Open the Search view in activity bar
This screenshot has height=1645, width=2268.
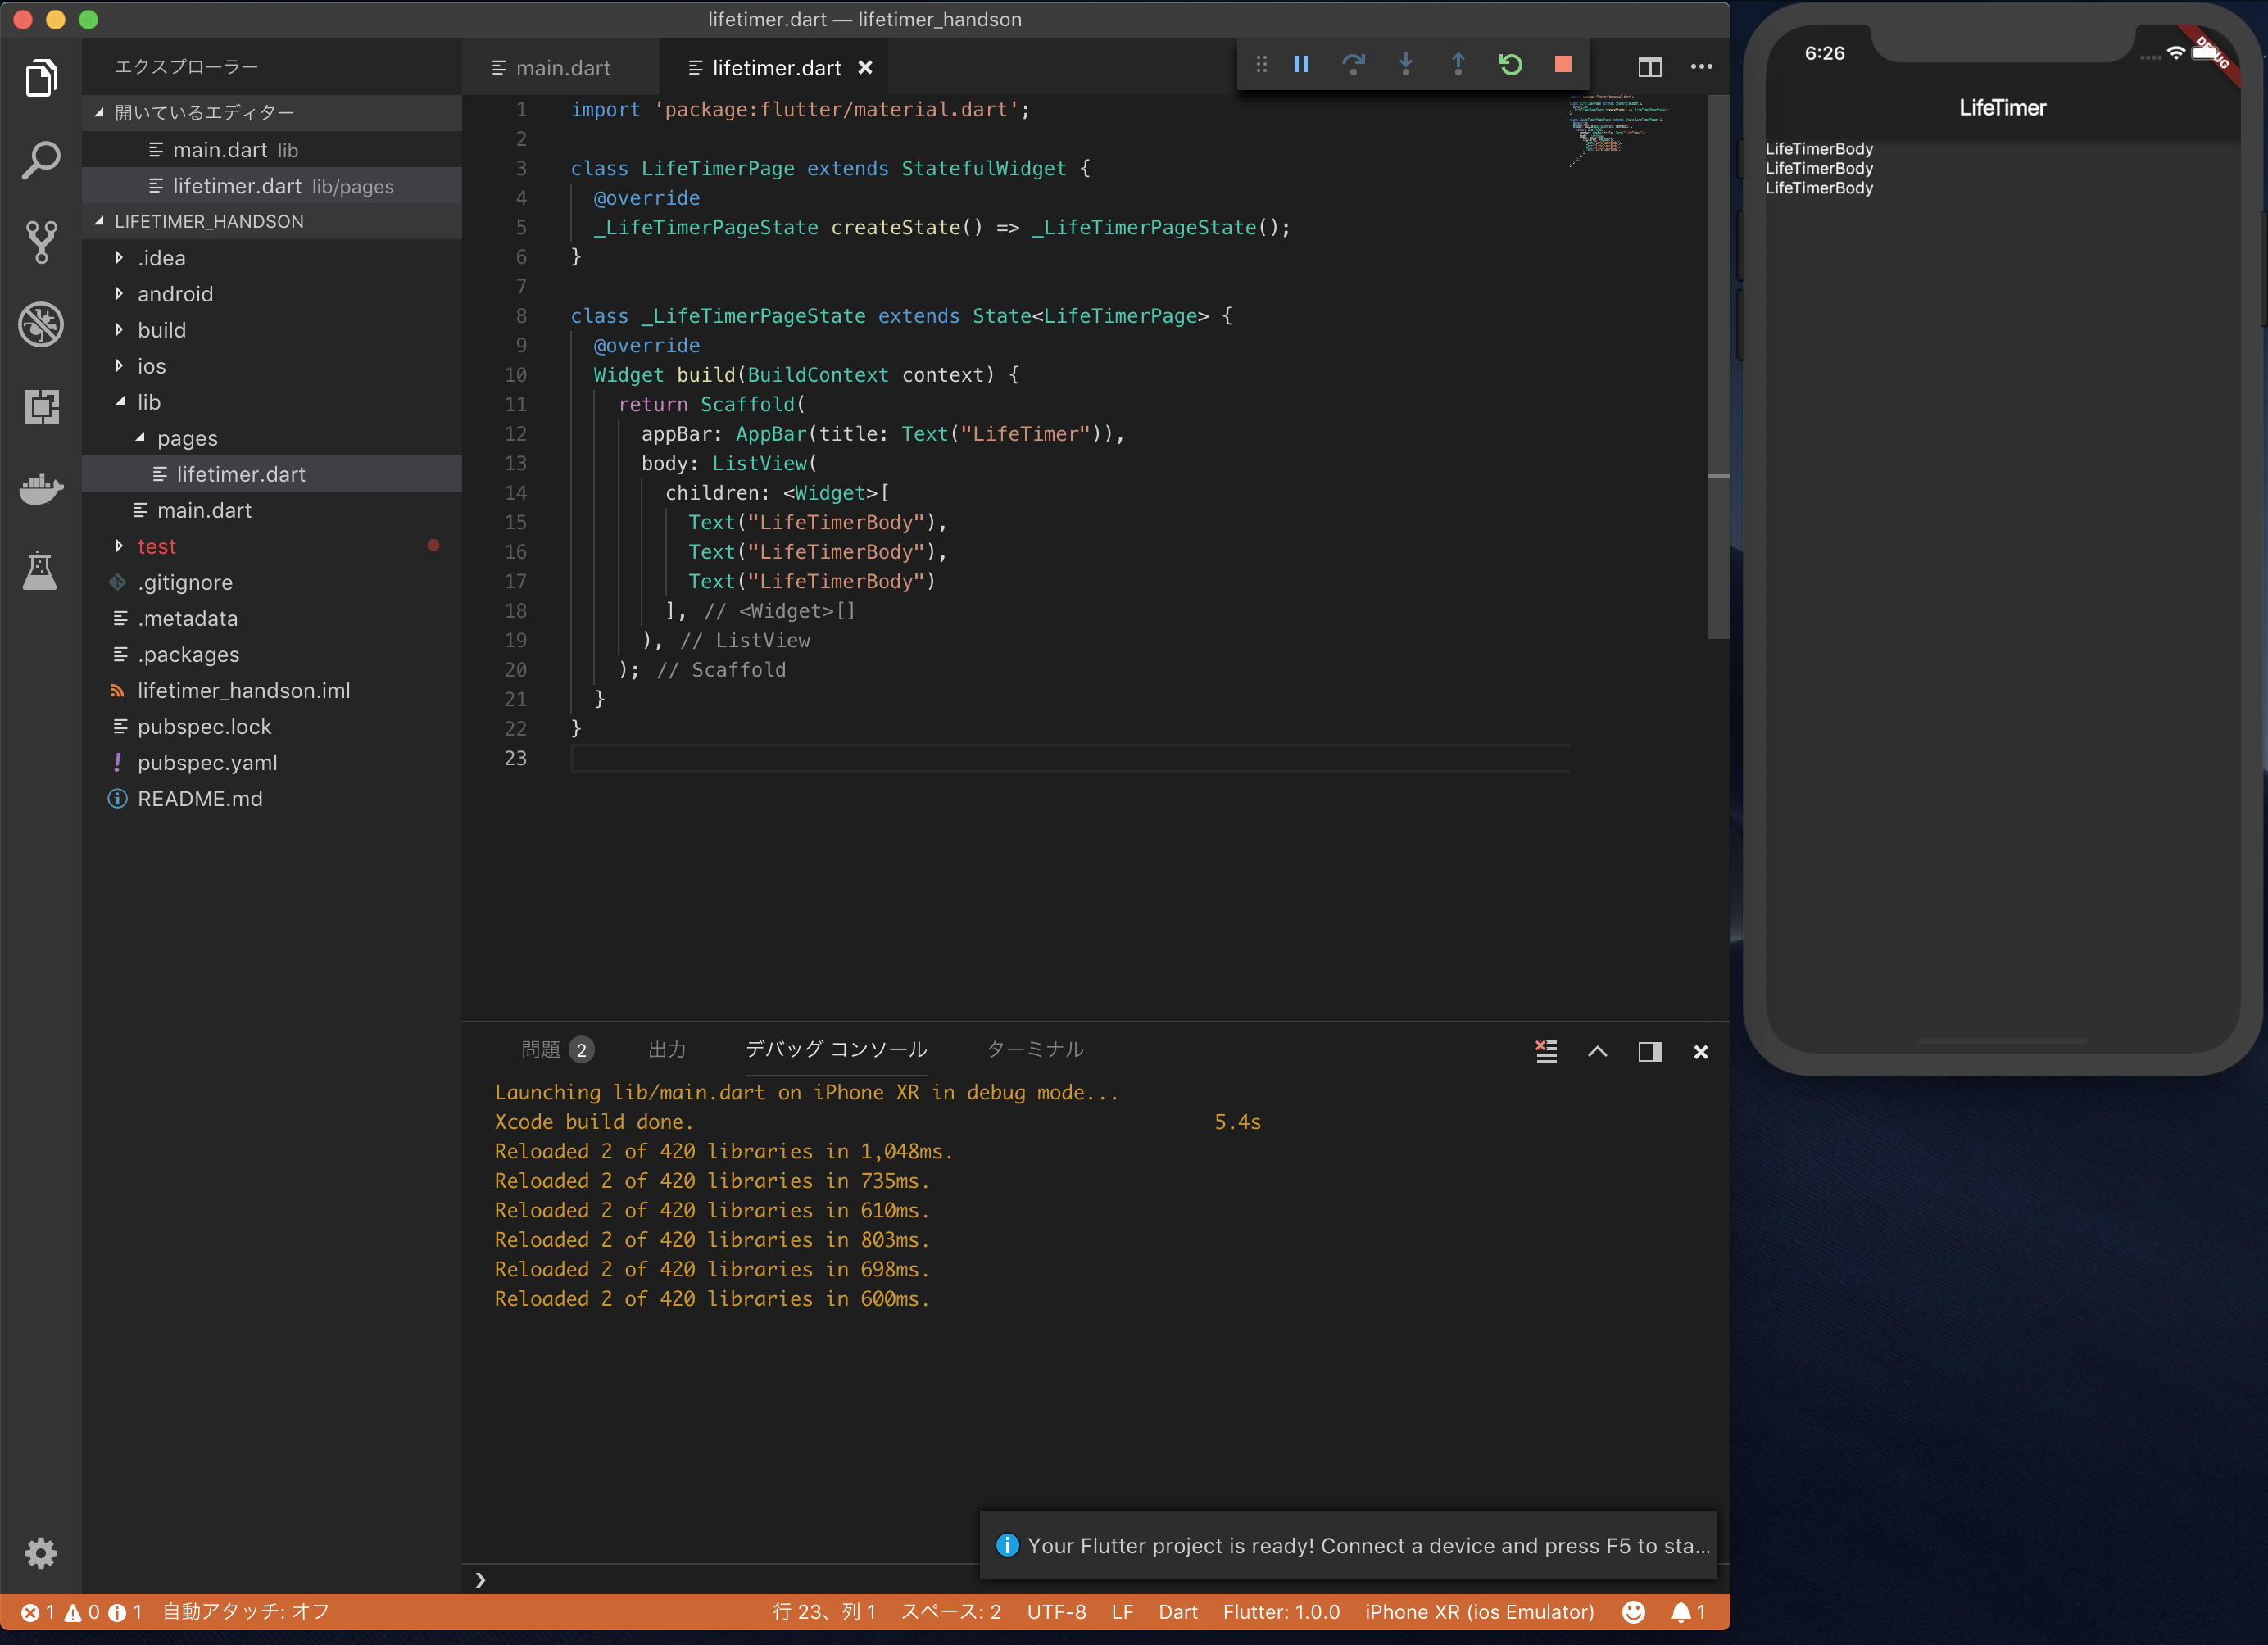coord(41,160)
